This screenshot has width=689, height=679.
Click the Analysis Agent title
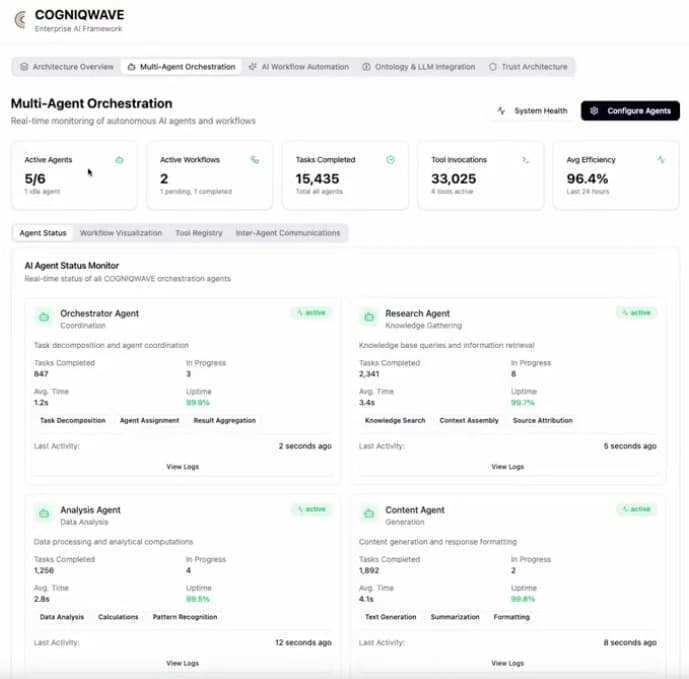[x=91, y=510]
